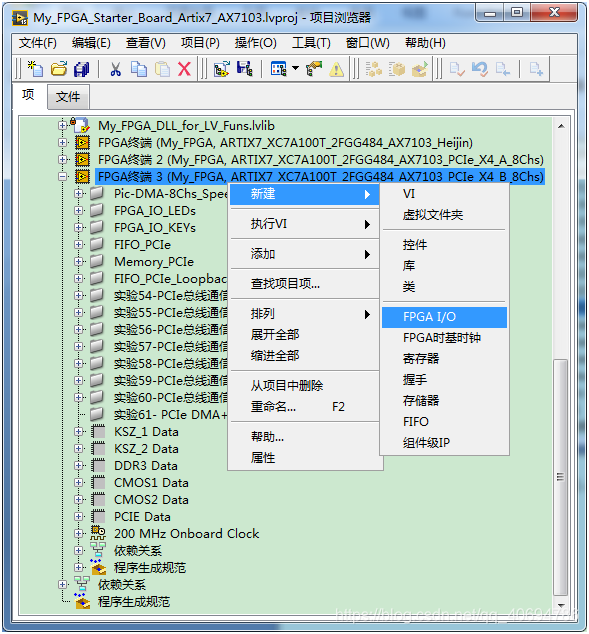The width and height of the screenshot is (589, 634).
Task: Click the open box with green arrow icon
Action: point(420,69)
